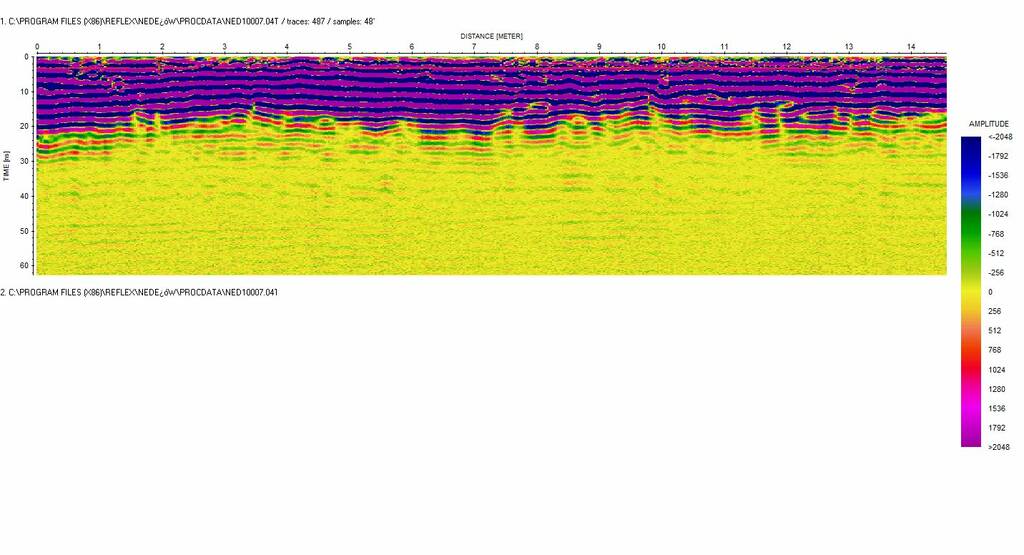The height and width of the screenshot is (555, 1024).
Task: Click the yellow zero-level region of color bar
Action: point(970,292)
